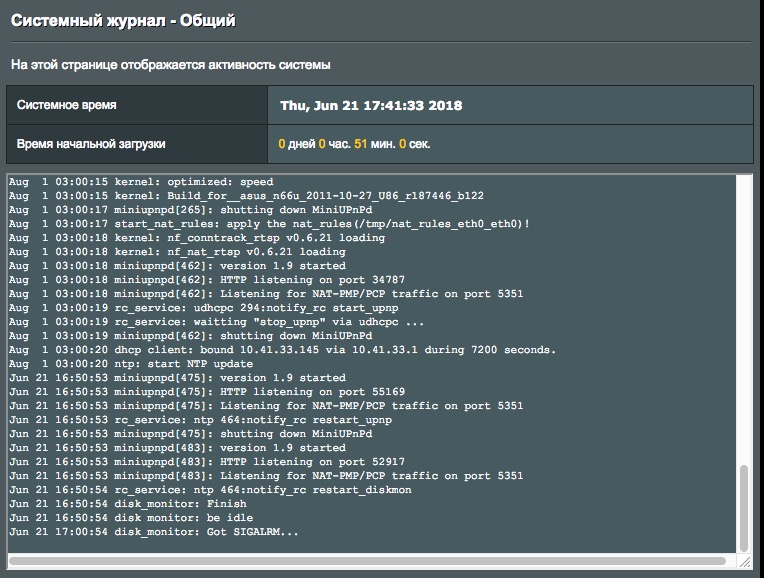Click the system time value Thu, Jun 21
764x578 pixels.
coord(370,105)
